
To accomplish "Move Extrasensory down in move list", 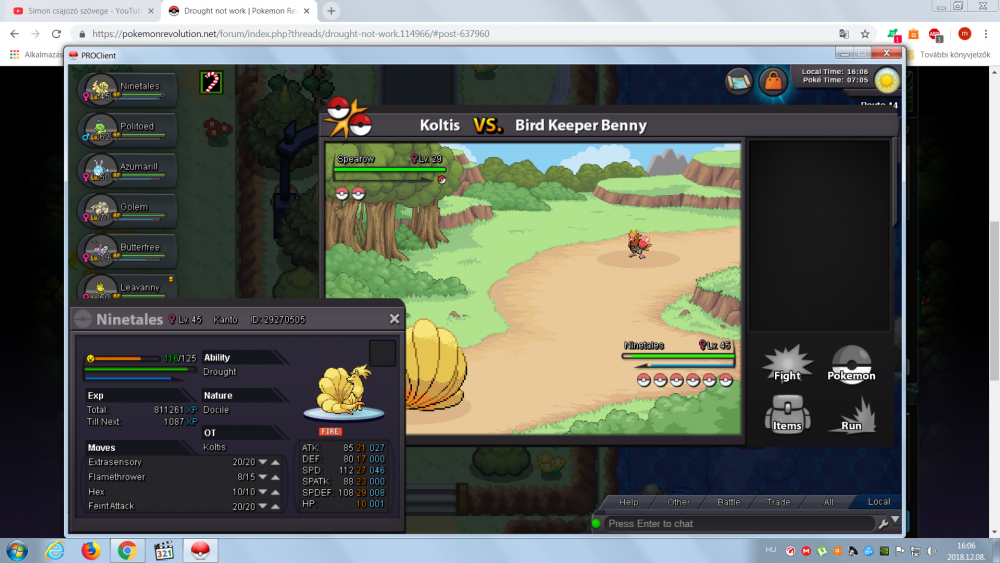I will point(263,462).
